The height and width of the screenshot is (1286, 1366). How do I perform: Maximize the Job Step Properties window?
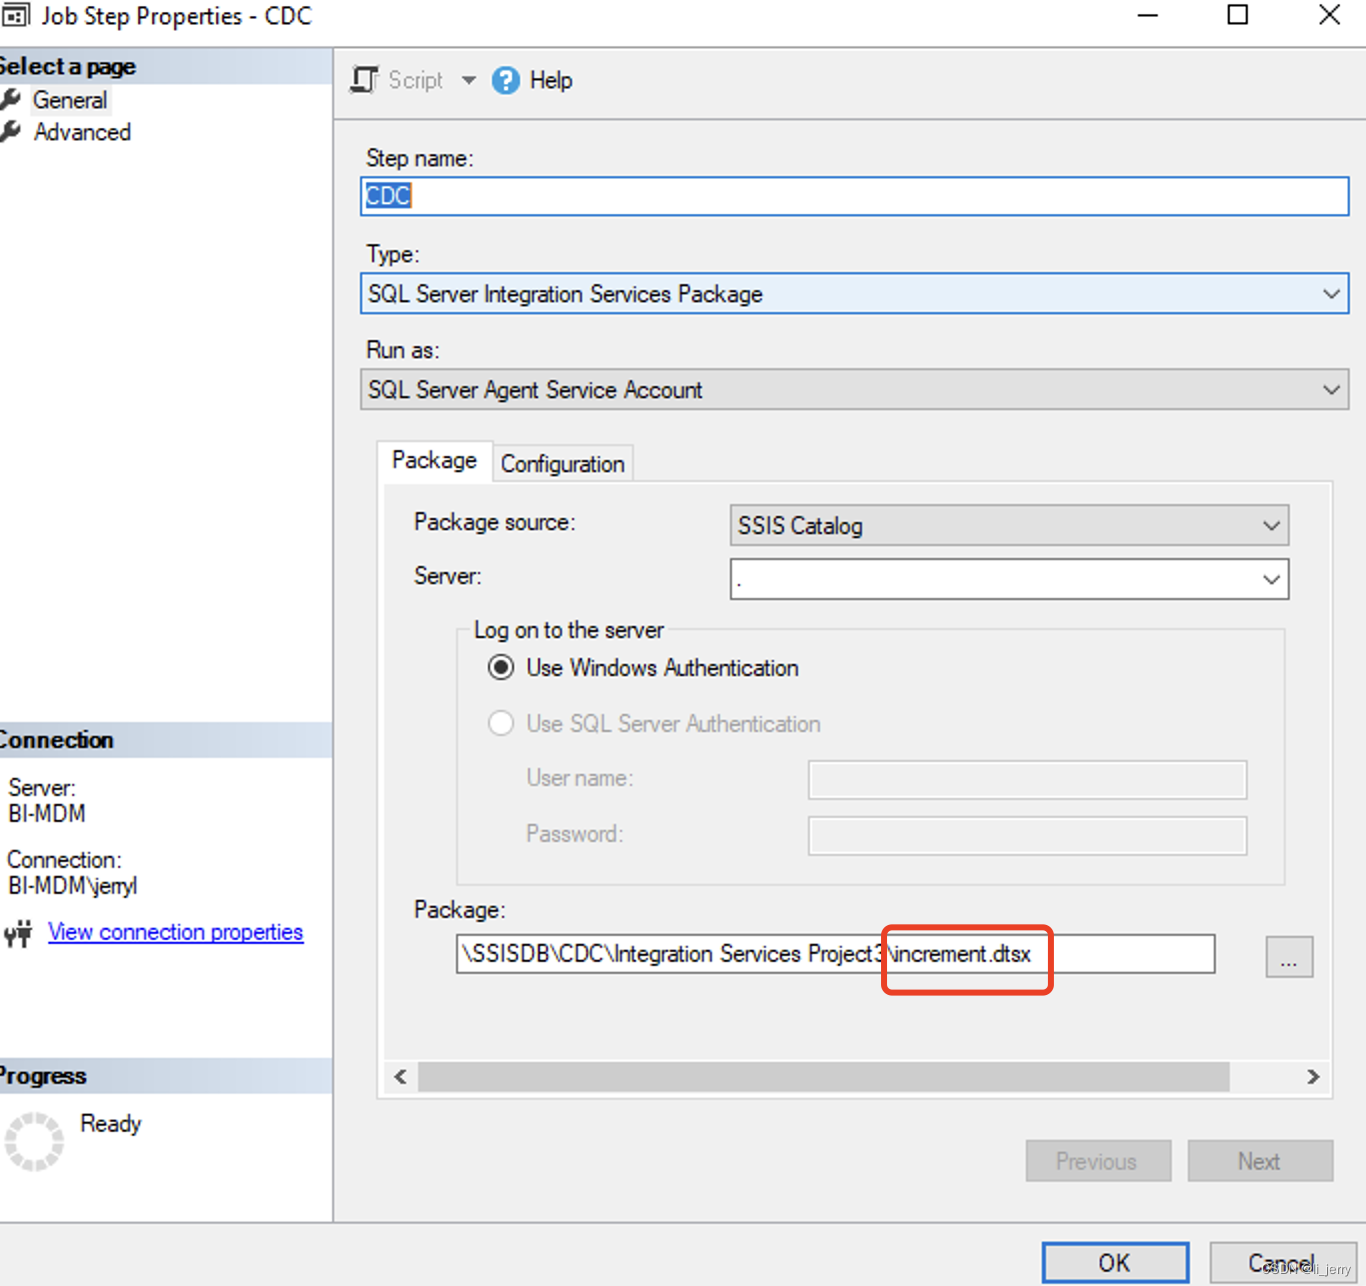(1238, 15)
